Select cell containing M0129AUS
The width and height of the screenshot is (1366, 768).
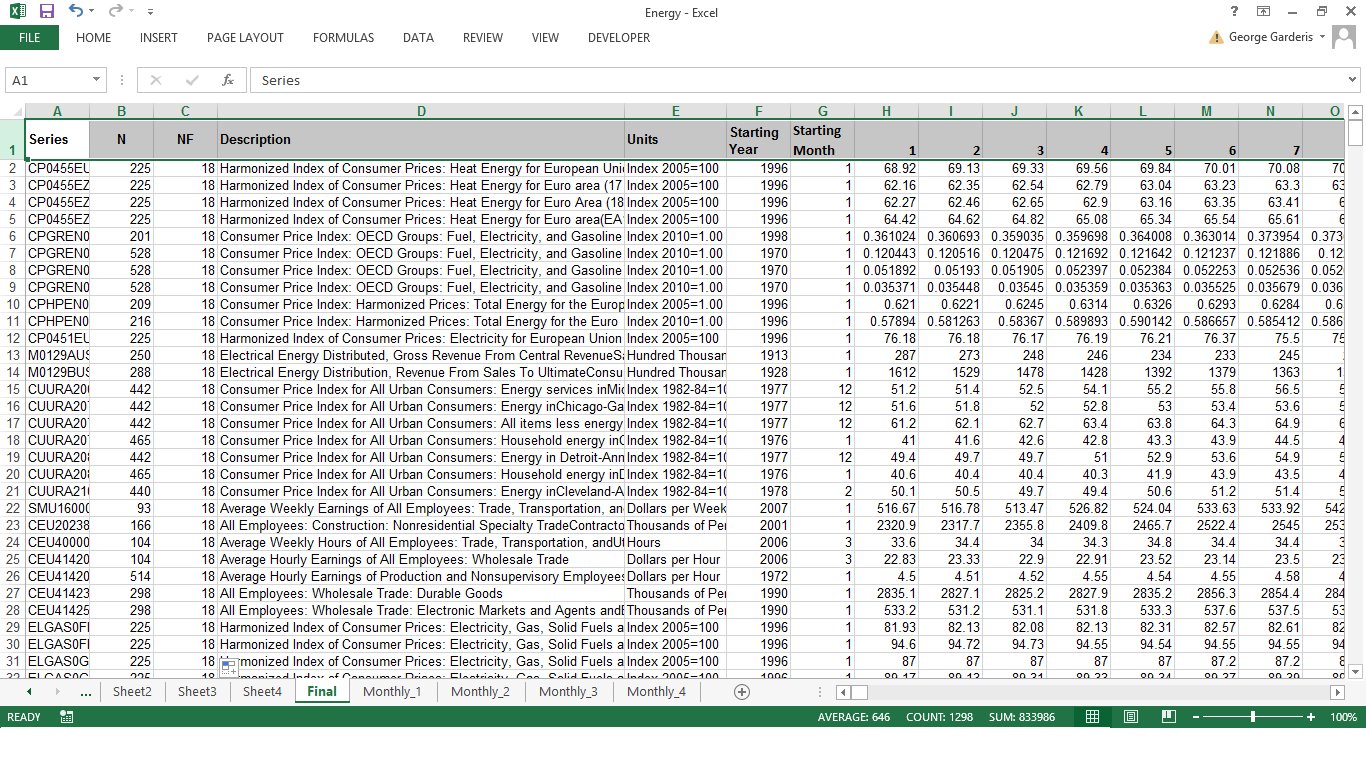click(x=57, y=355)
